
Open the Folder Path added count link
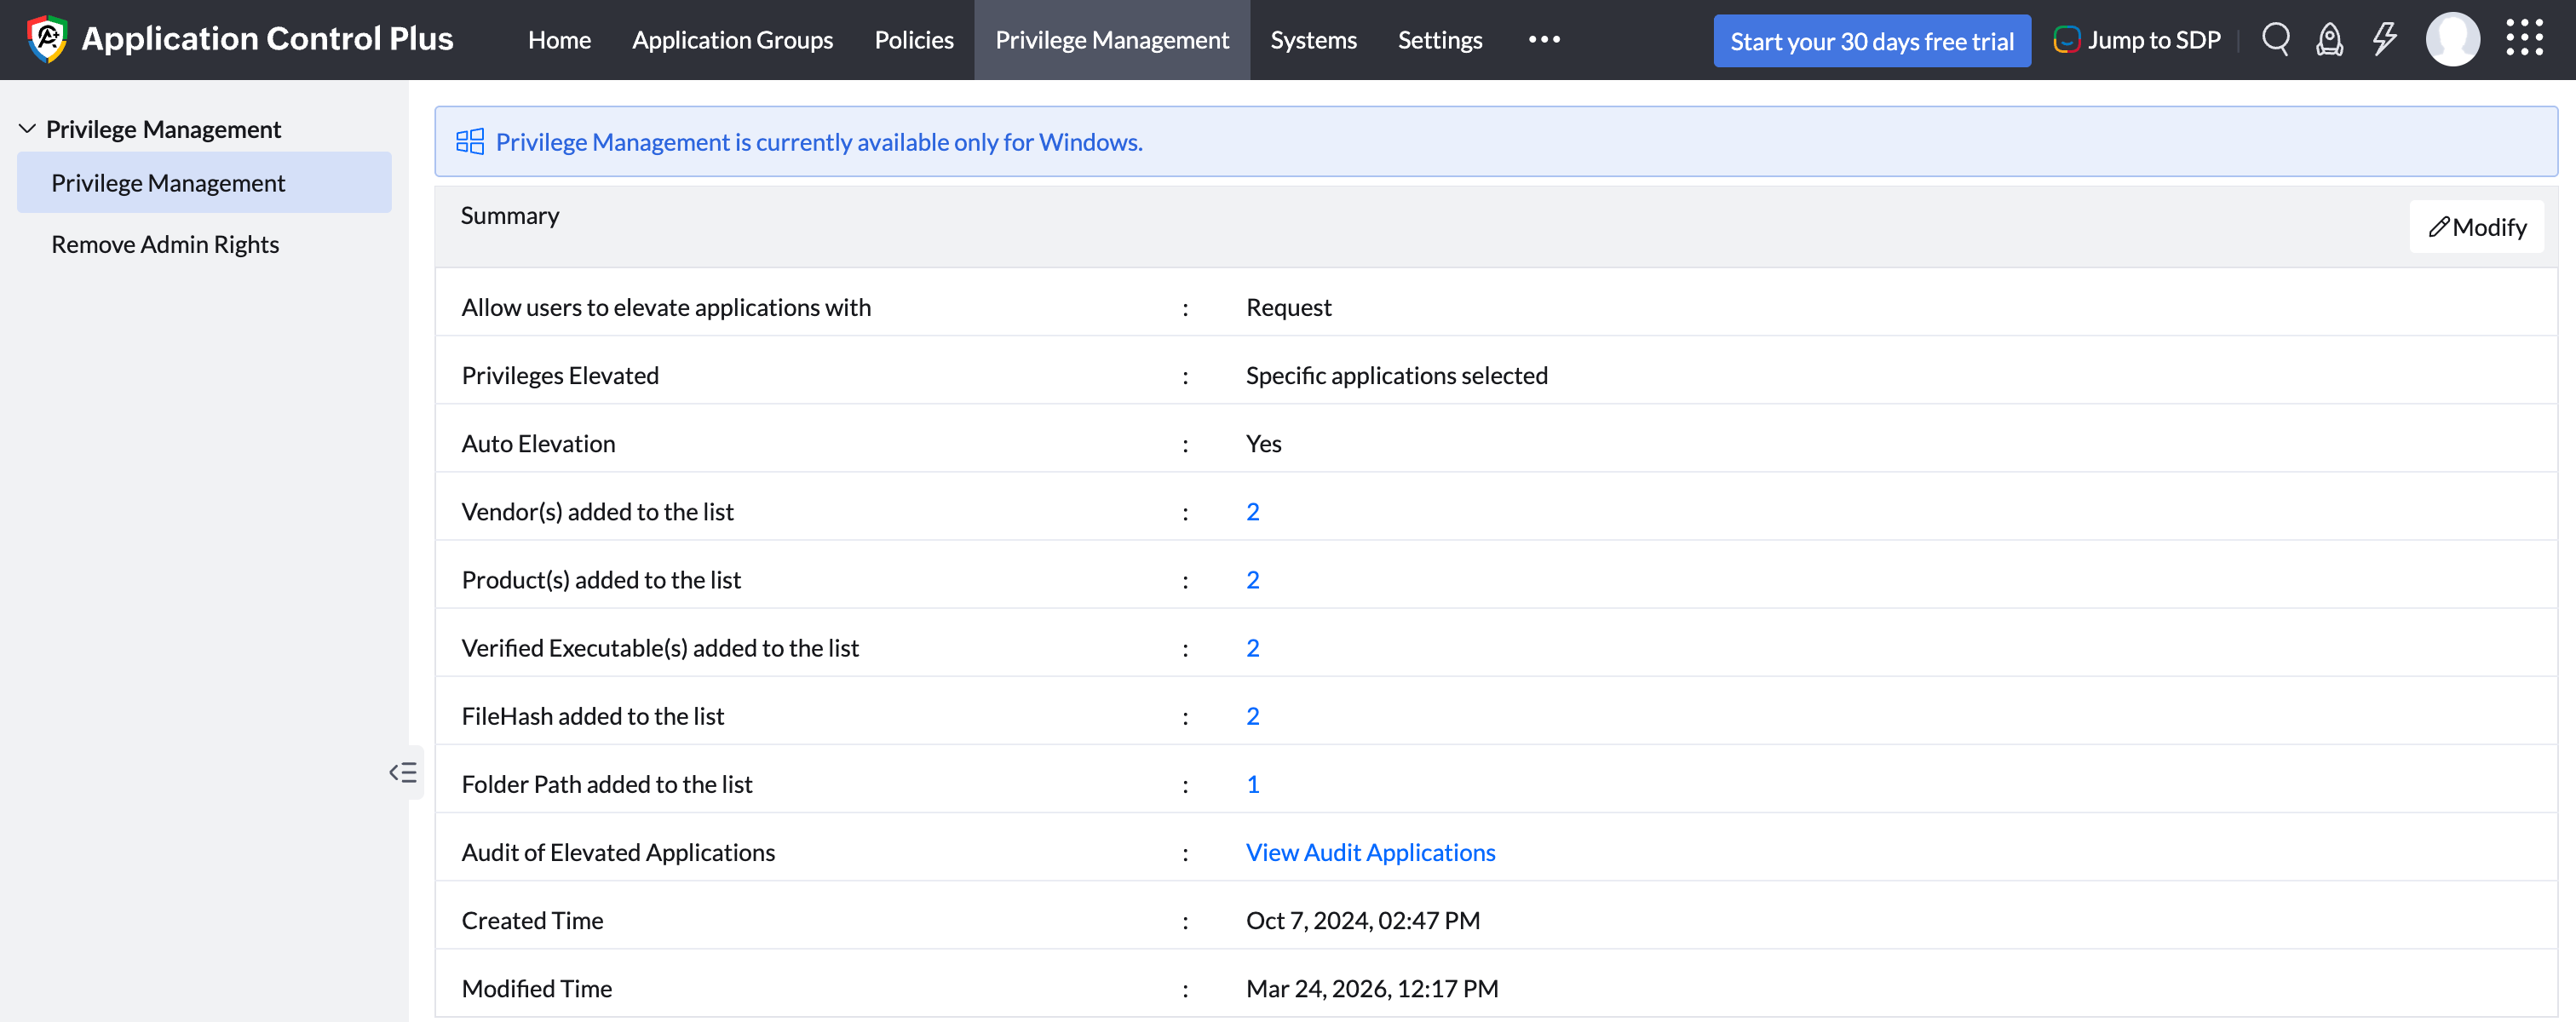1252,784
